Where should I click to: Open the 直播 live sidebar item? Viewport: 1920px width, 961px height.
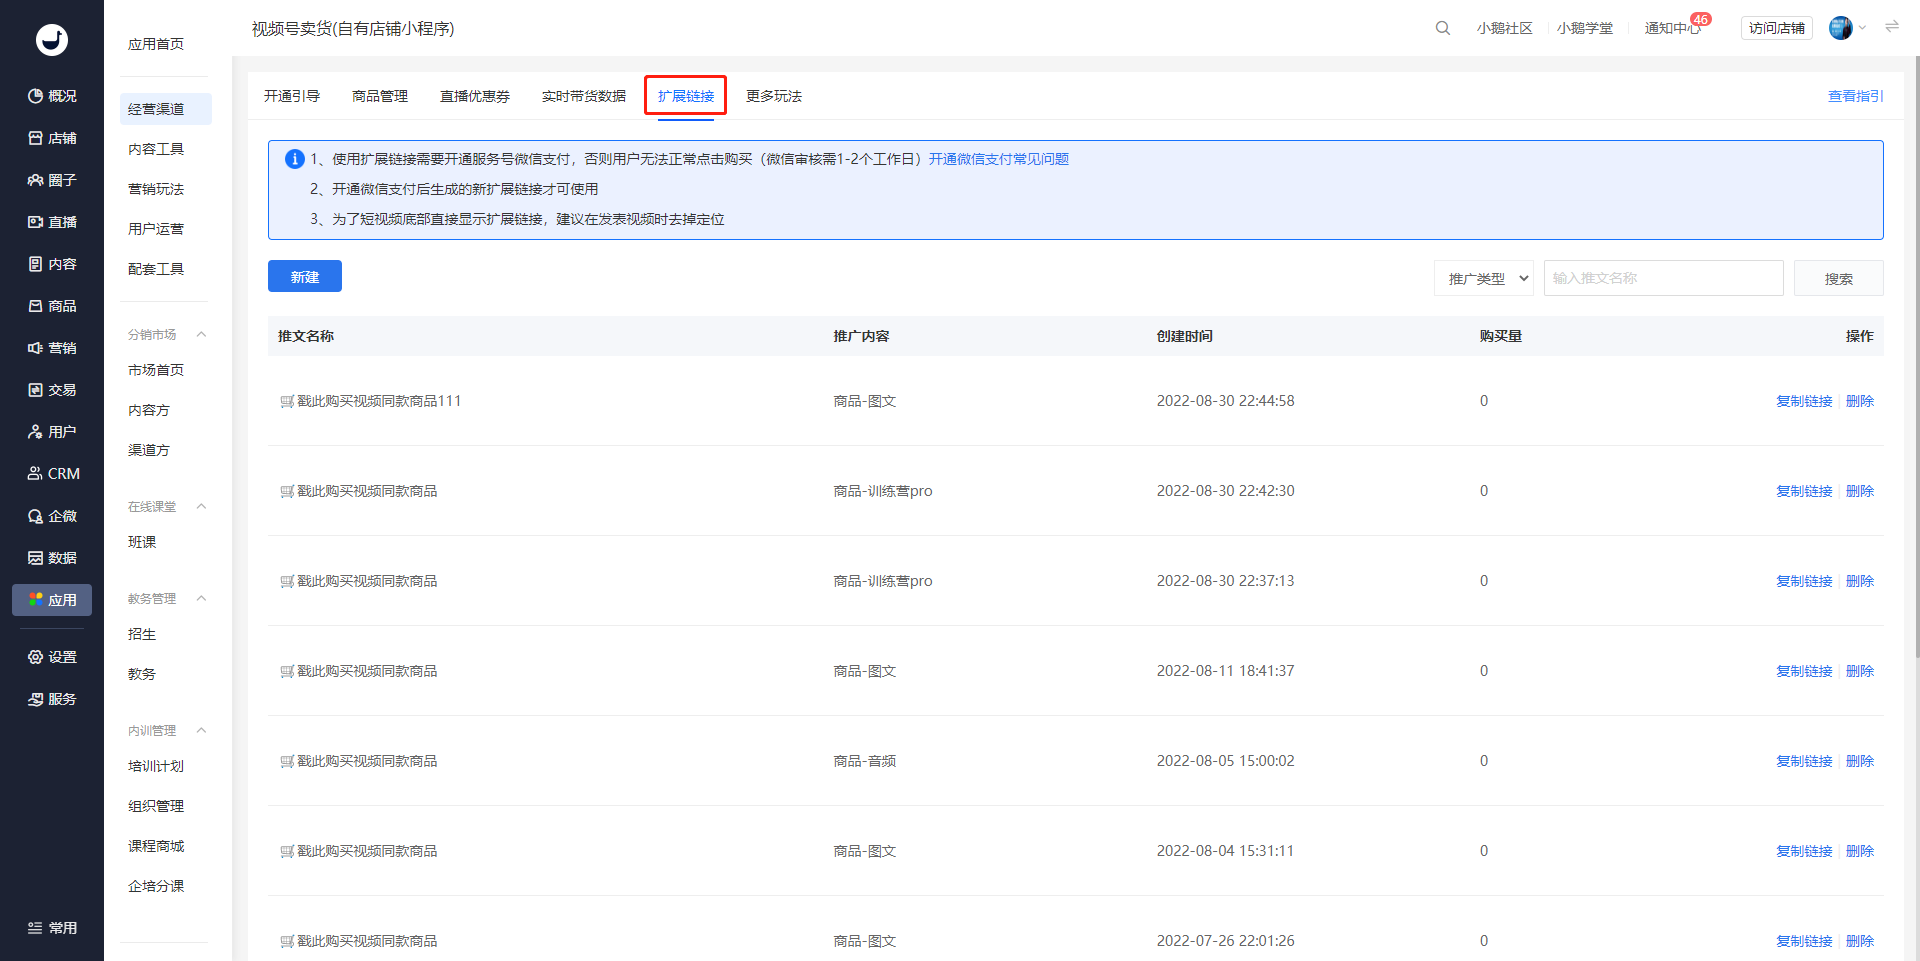click(52, 222)
